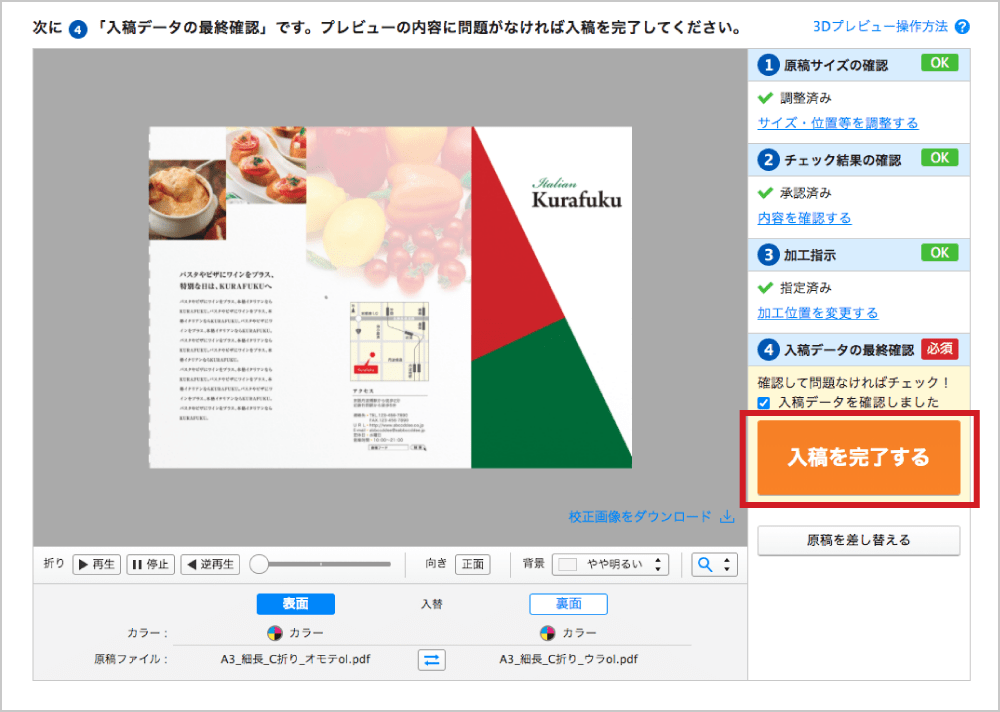
Task: Open the 加工位置を変更する link
Action: pos(817,313)
